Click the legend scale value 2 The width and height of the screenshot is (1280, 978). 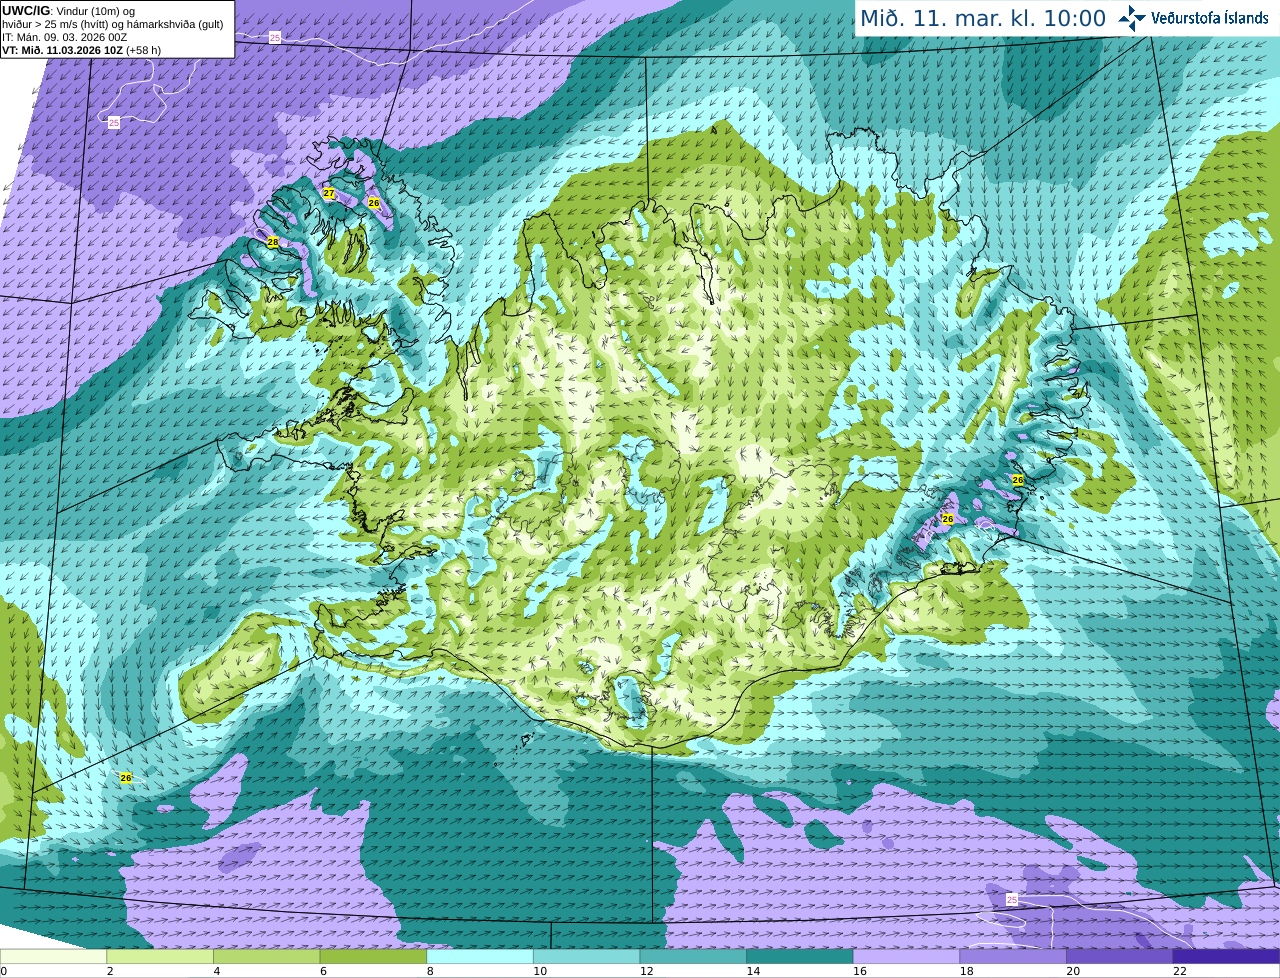tap(110, 971)
